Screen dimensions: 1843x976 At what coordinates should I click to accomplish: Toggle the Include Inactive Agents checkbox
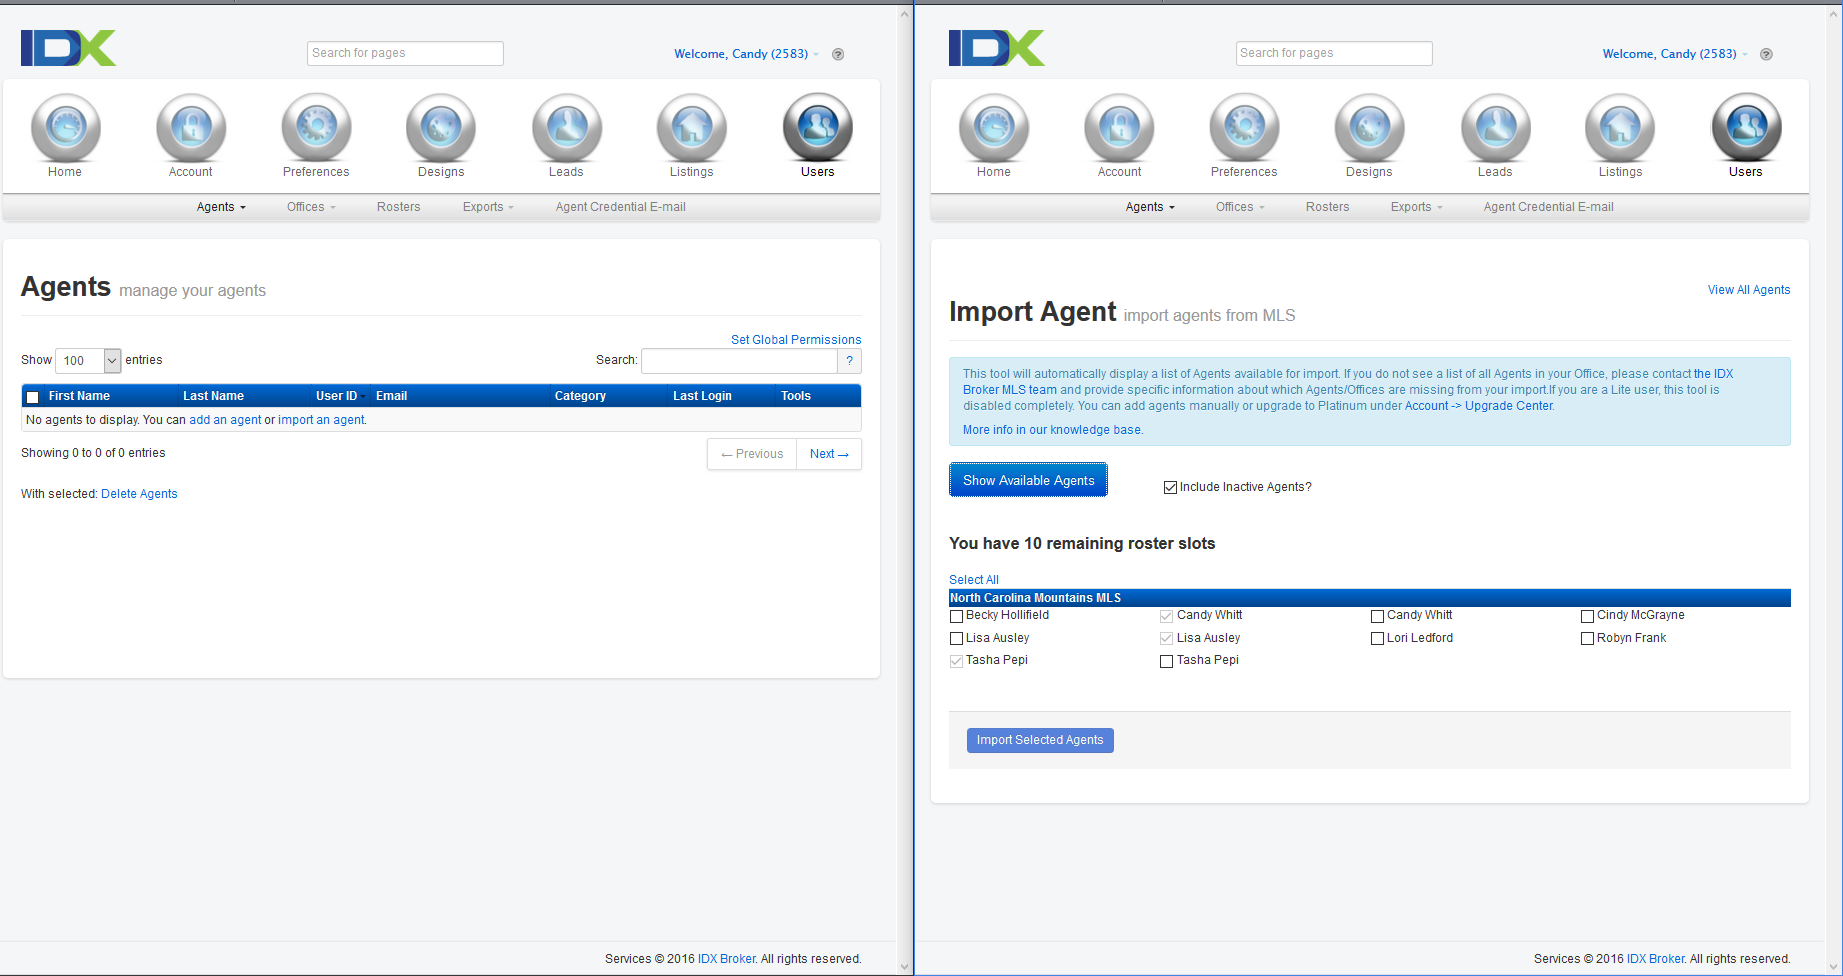[x=1170, y=487]
